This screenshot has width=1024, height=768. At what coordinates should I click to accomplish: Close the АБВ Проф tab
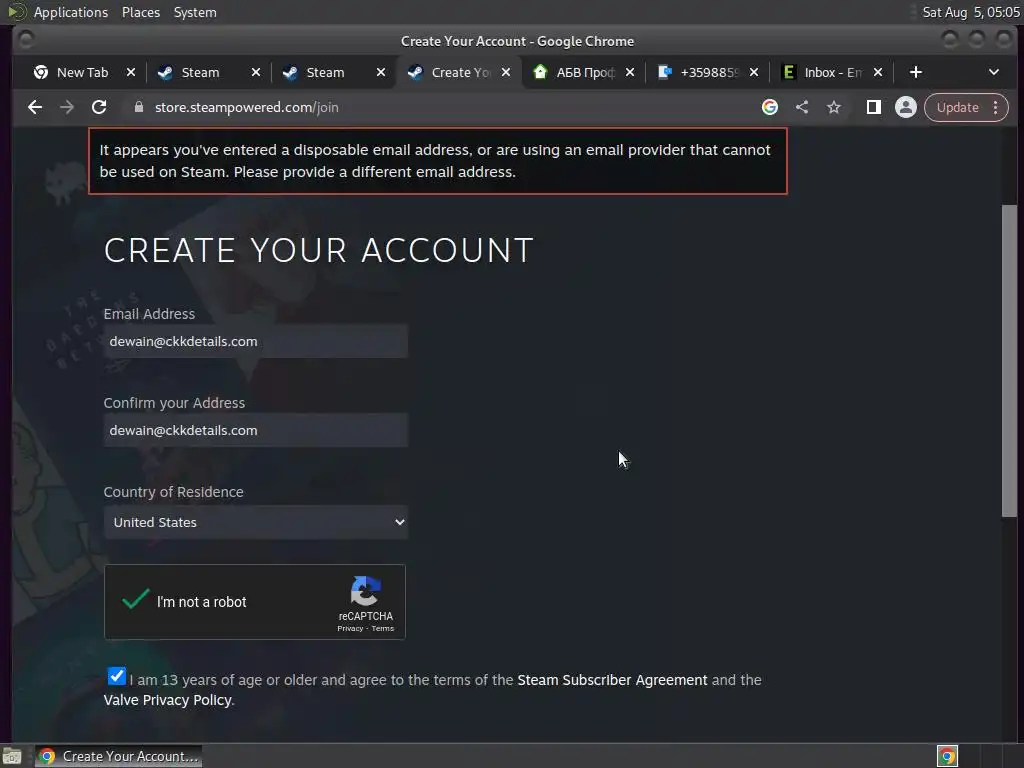pos(630,72)
